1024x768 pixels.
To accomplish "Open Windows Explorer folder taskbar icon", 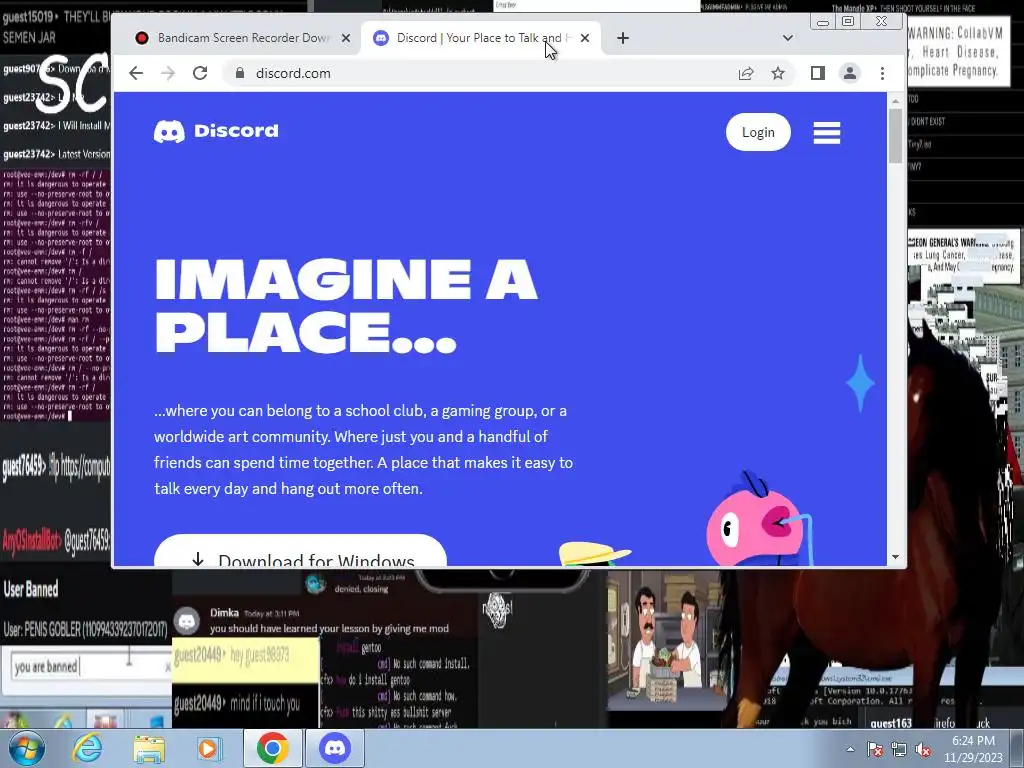I will tap(149, 748).
